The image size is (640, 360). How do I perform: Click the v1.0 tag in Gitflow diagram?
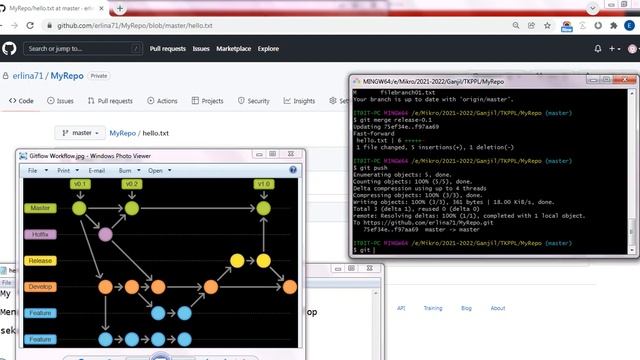(x=264, y=184)
